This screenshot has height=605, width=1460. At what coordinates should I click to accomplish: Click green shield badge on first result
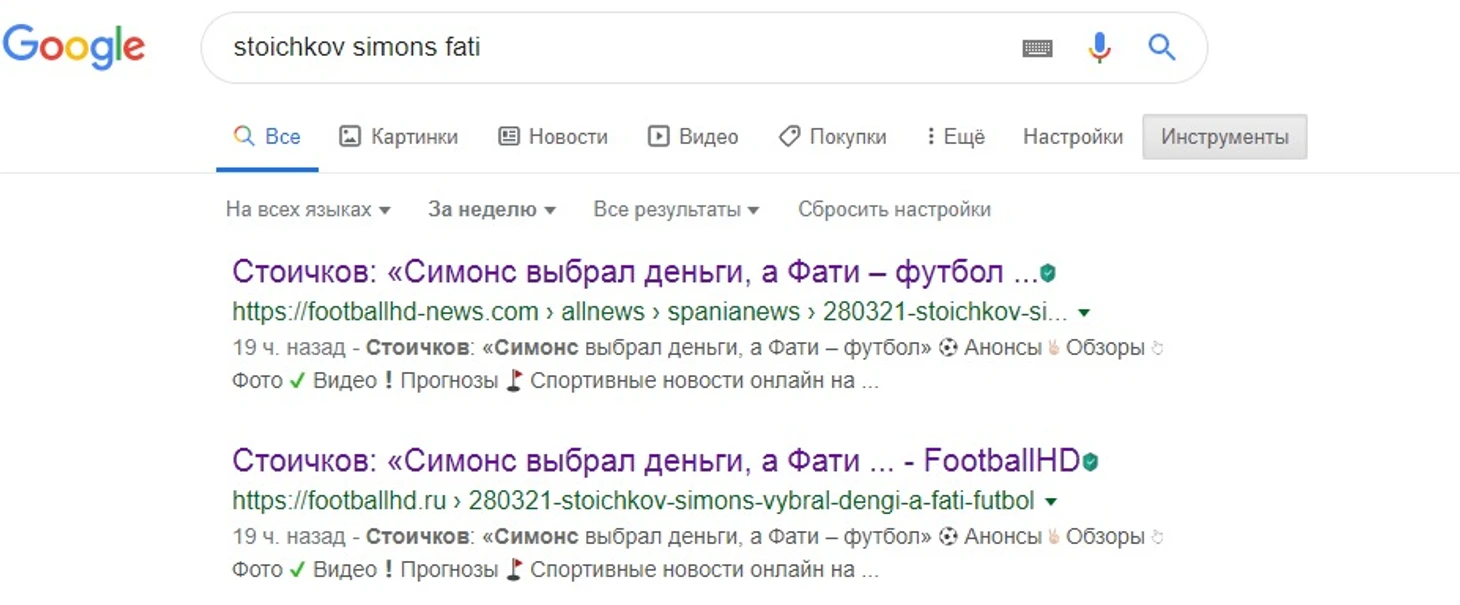[x=1048, y=273]
